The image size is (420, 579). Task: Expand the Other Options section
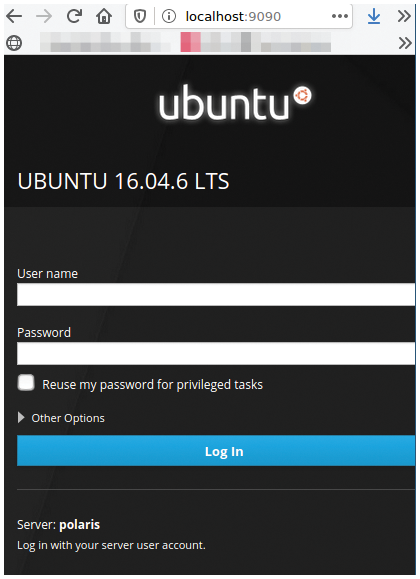click(x=61, y=418)
